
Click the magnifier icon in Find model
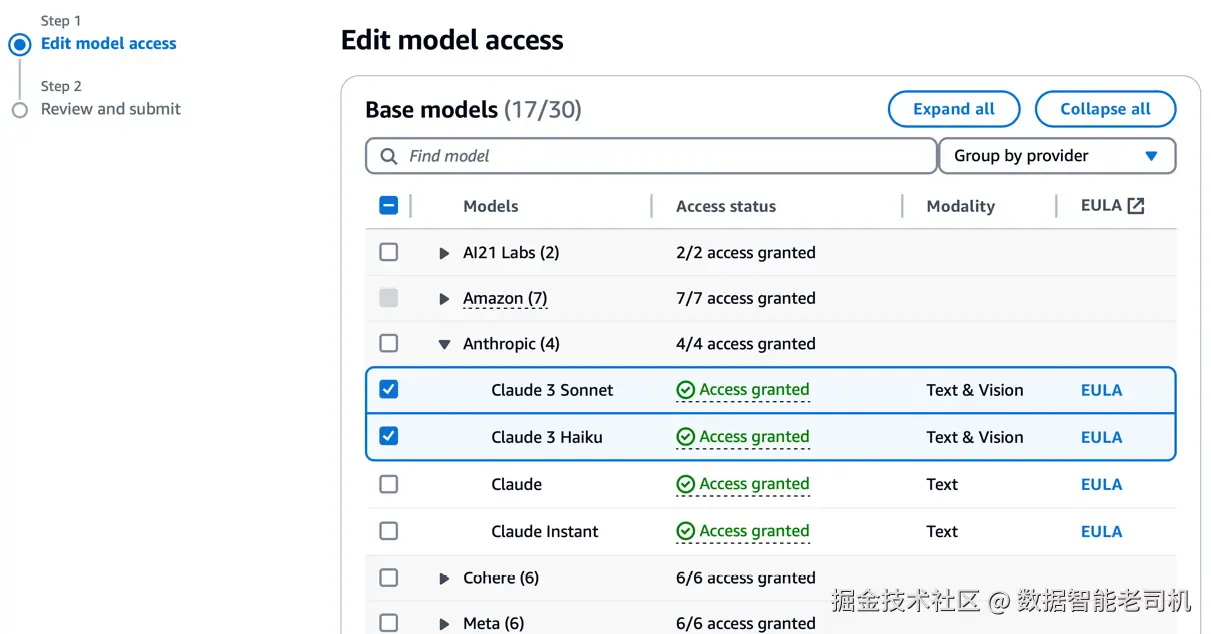pos(389,156)
